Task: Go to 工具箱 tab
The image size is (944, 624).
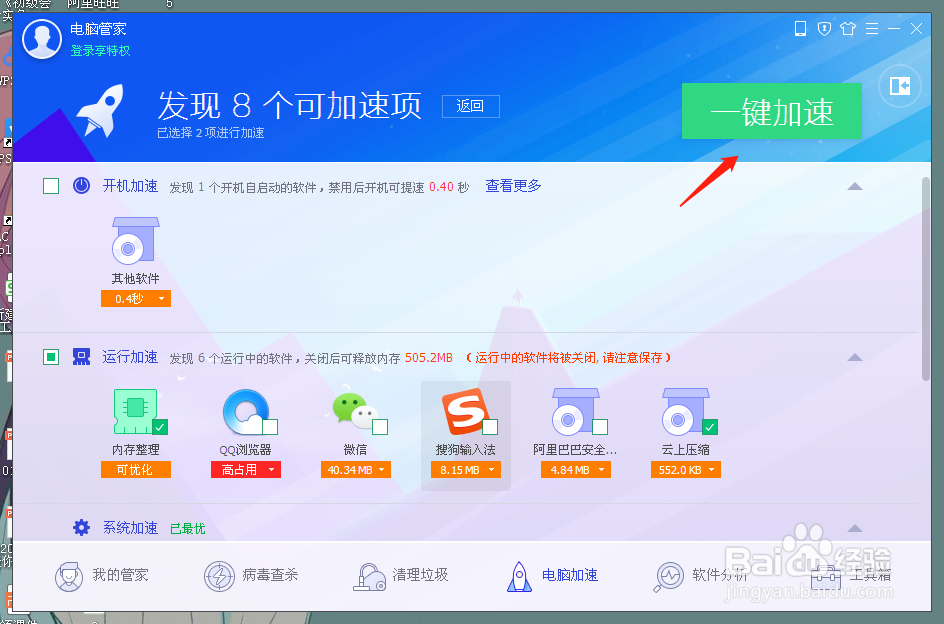Action: [x=851, y=576]
